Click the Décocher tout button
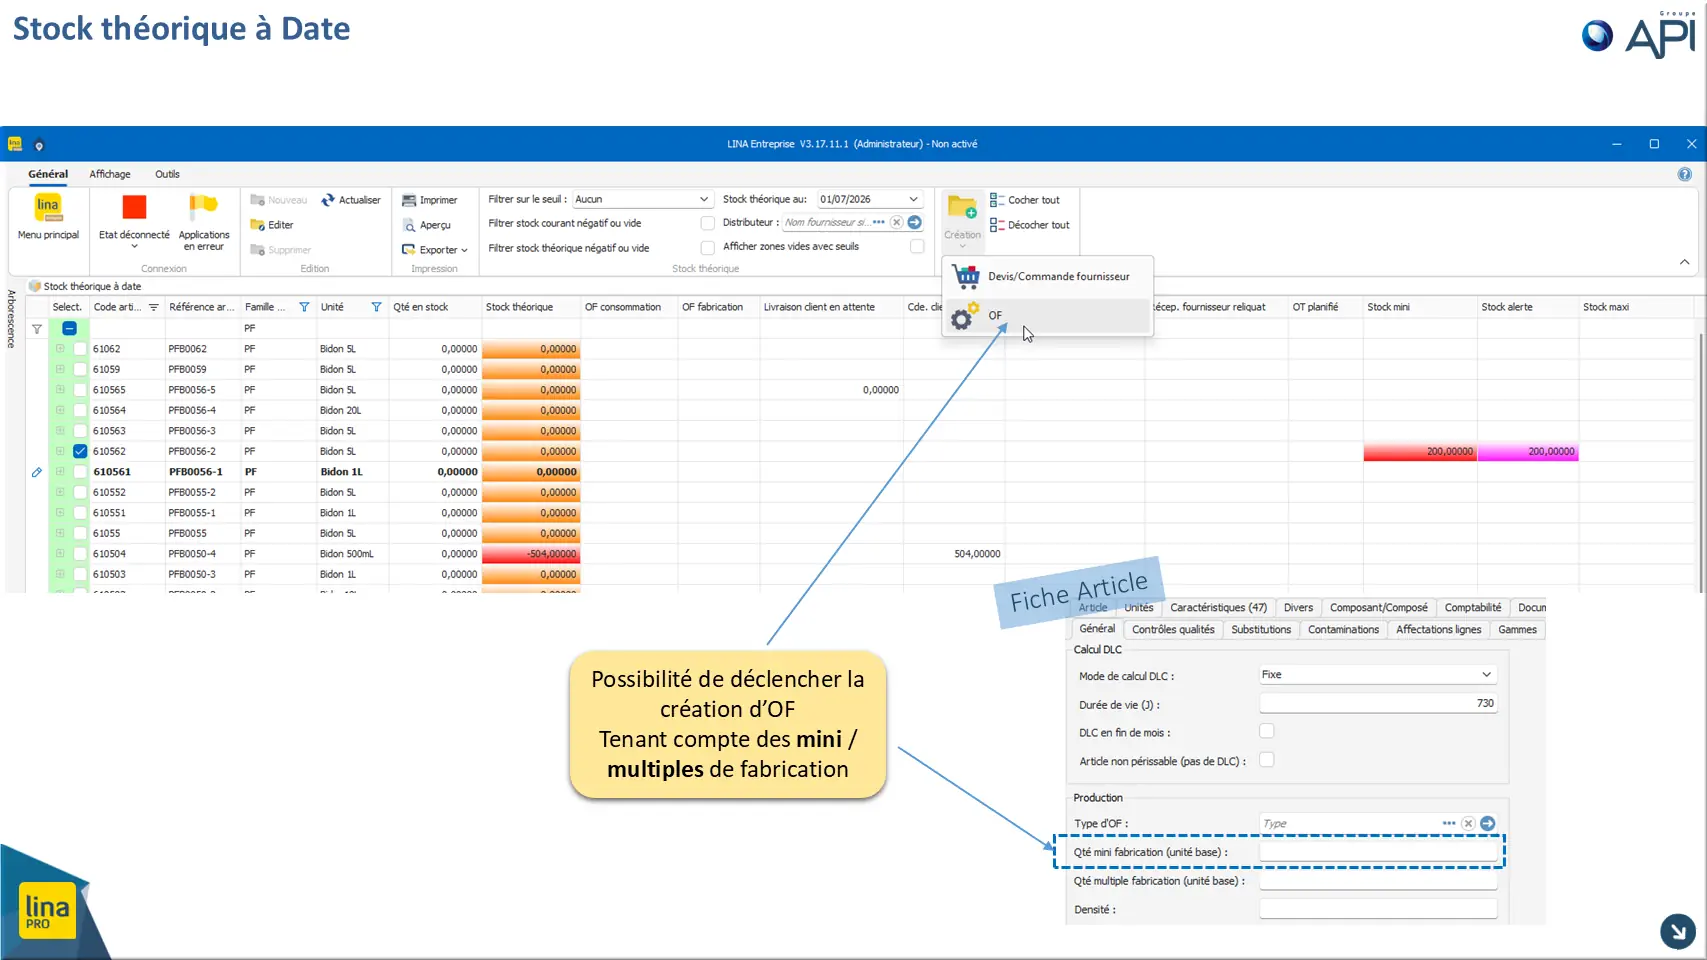Screen dimensions: 1707x960 click(x=1029, y=225)
